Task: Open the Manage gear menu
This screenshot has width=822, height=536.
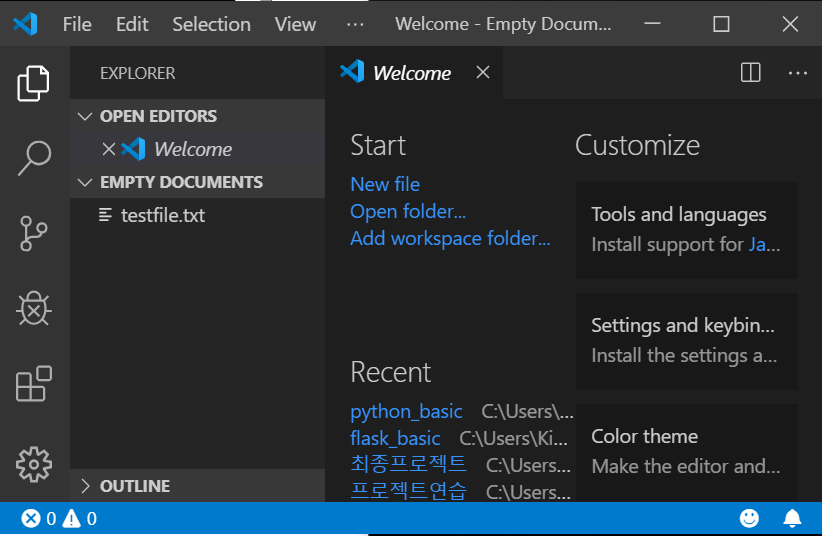Action: 34,464
